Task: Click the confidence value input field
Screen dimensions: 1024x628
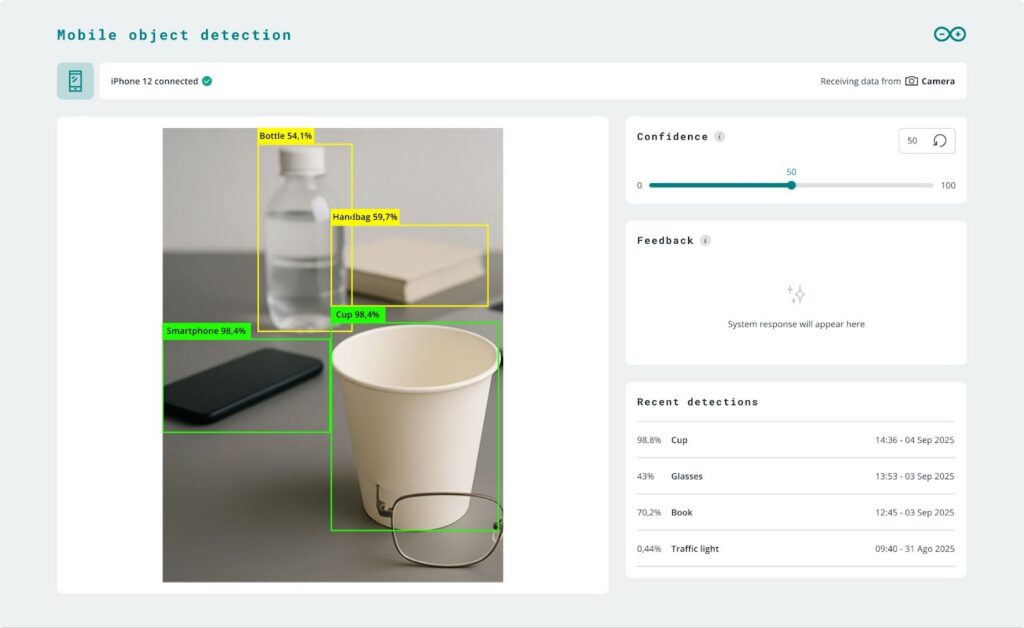Action: tap(913, 141)
